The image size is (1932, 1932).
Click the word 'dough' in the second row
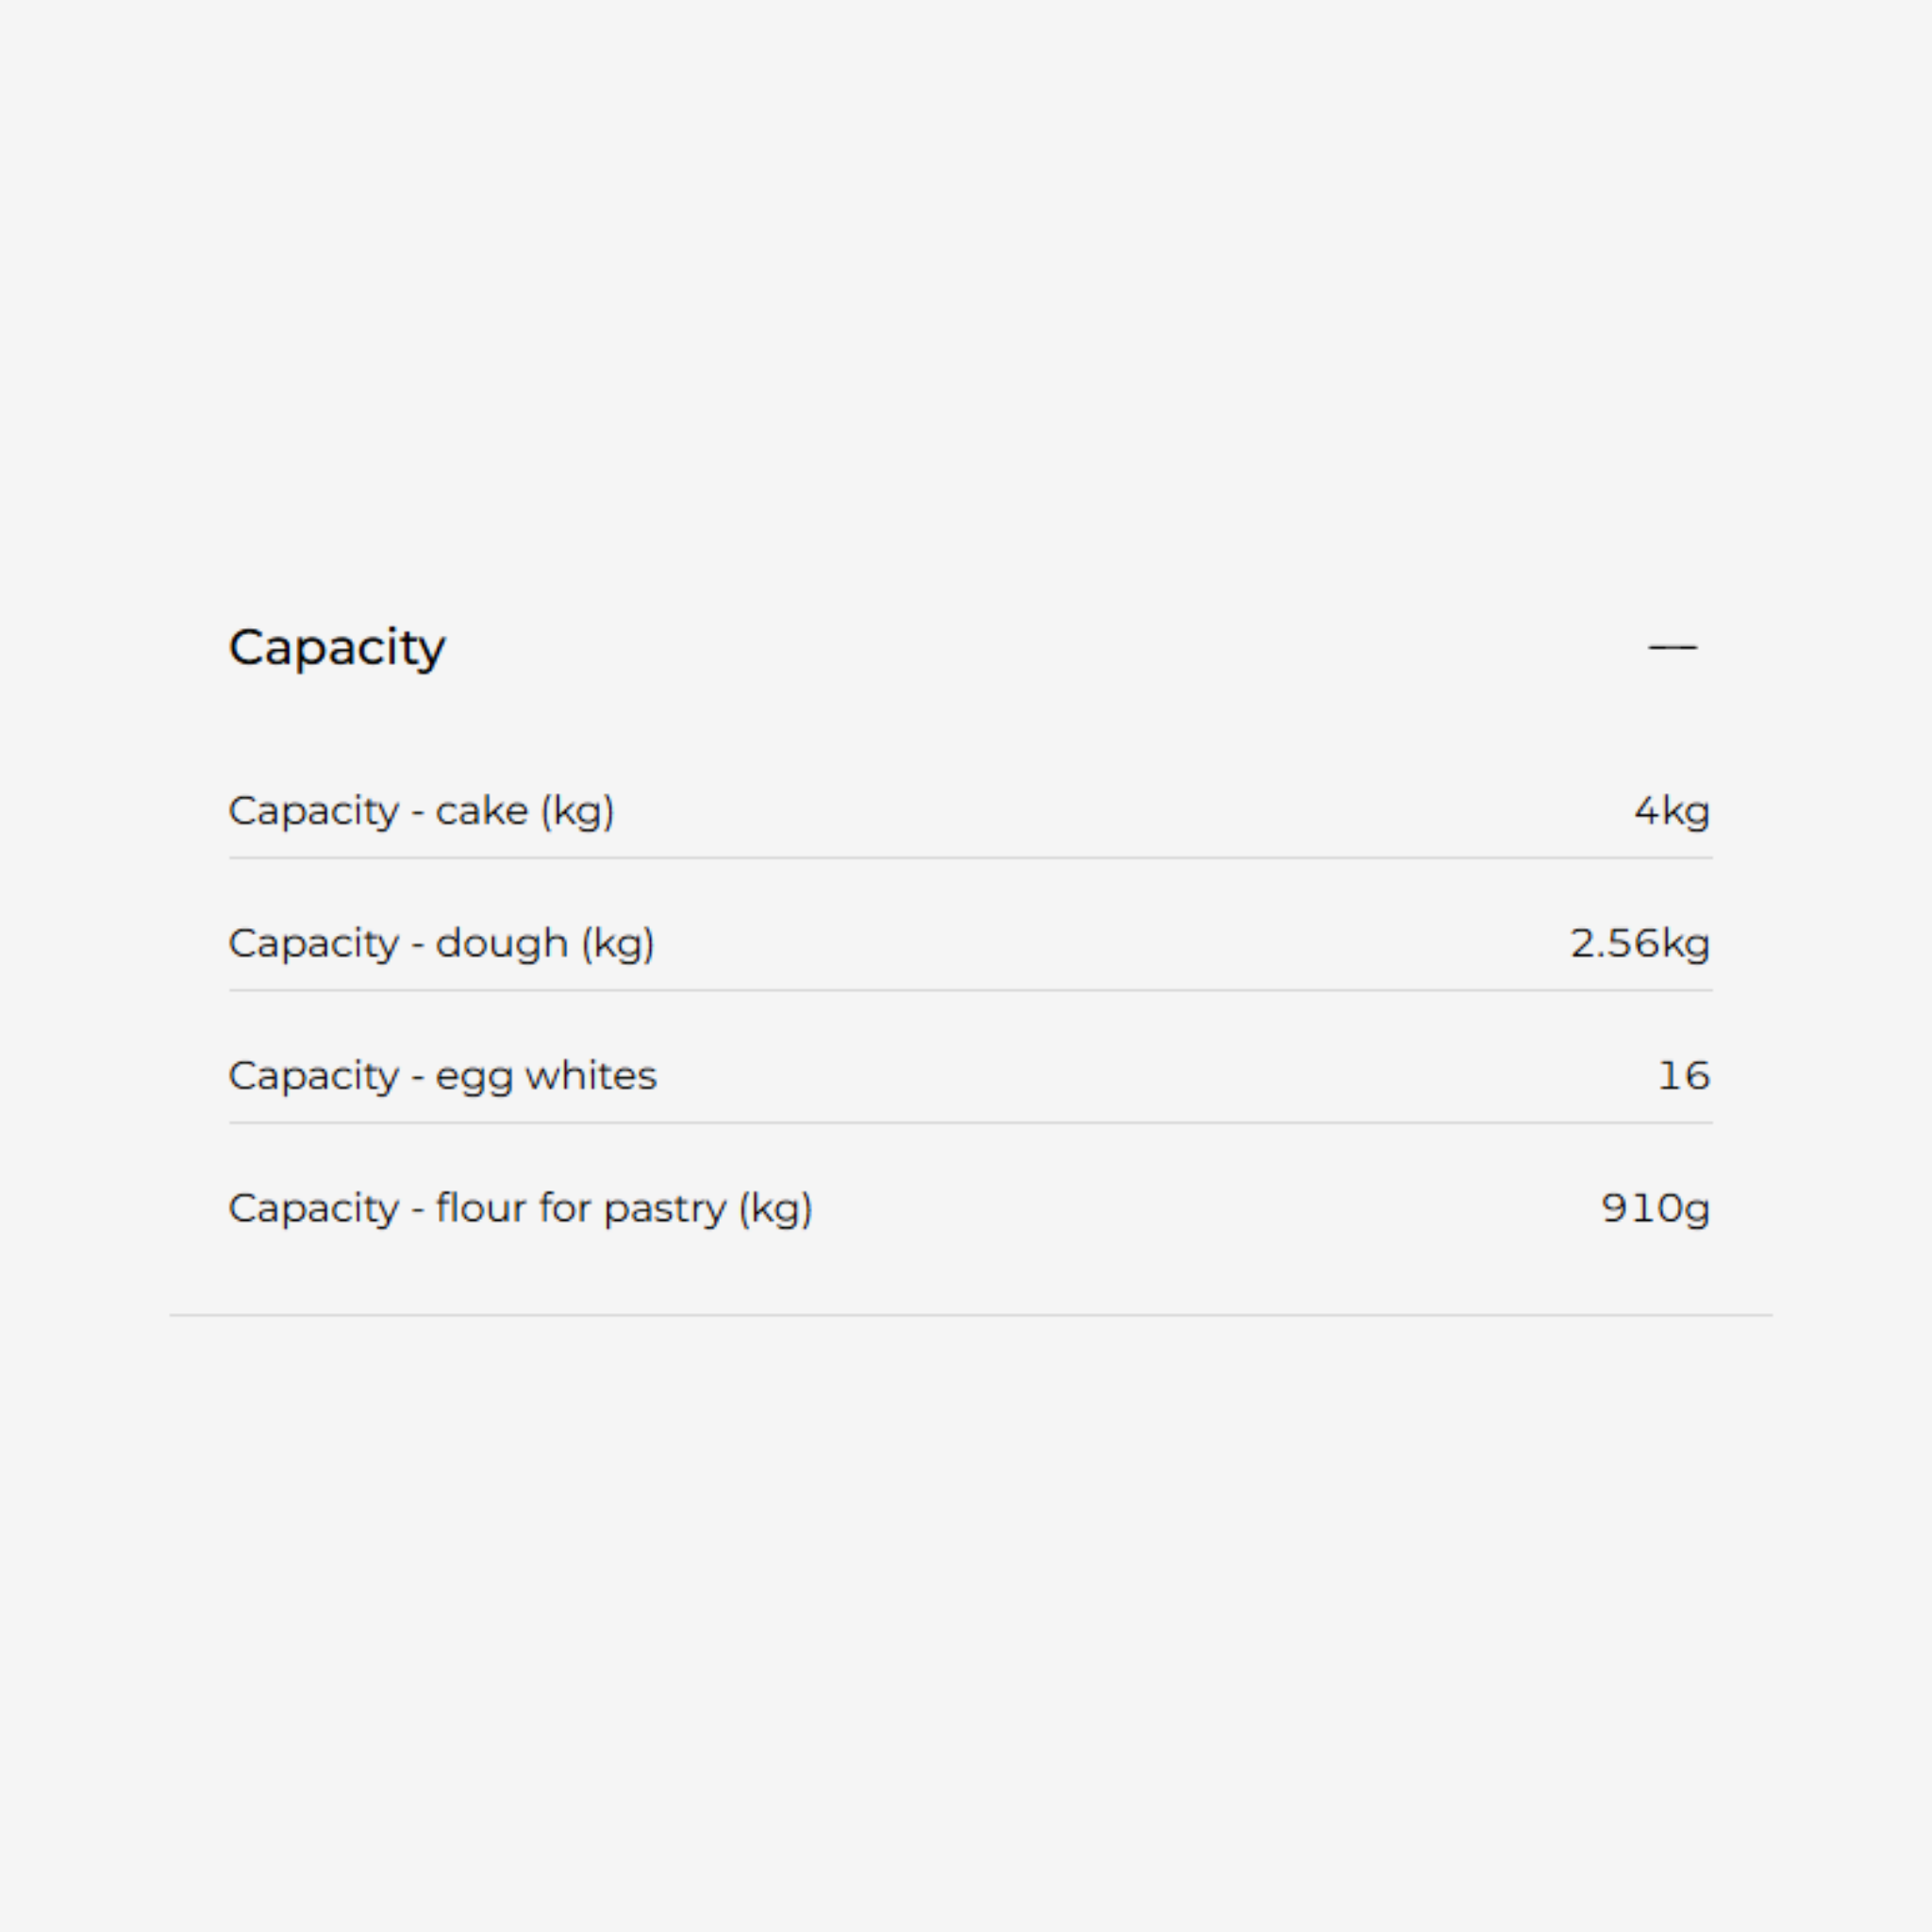click(502, 944)
